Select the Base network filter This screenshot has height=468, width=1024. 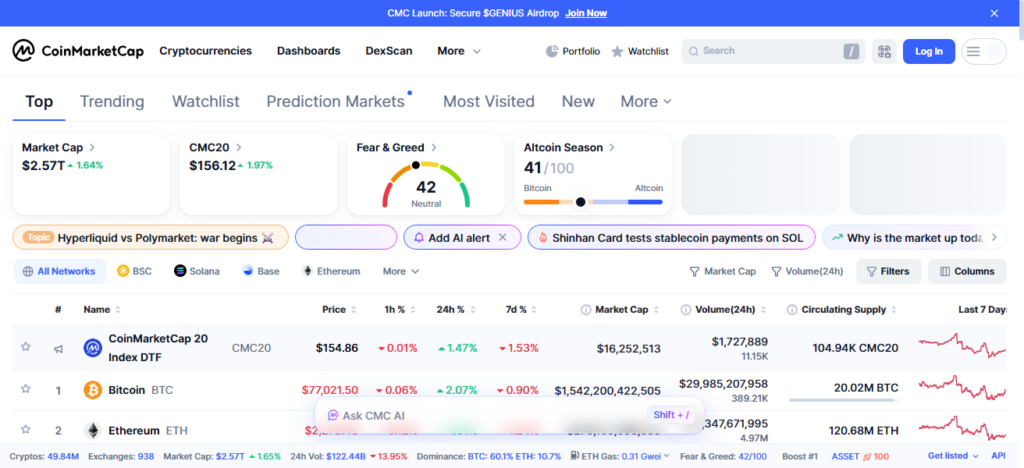click(x=261, y=271)
